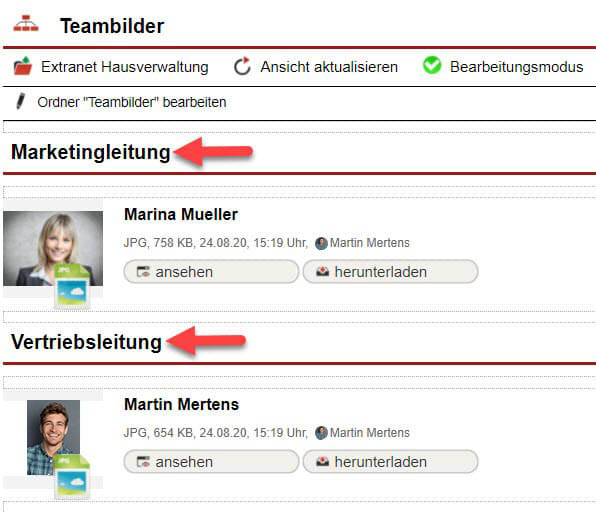Click the red sitemap icon beside Teambilder

click(26, 23)
